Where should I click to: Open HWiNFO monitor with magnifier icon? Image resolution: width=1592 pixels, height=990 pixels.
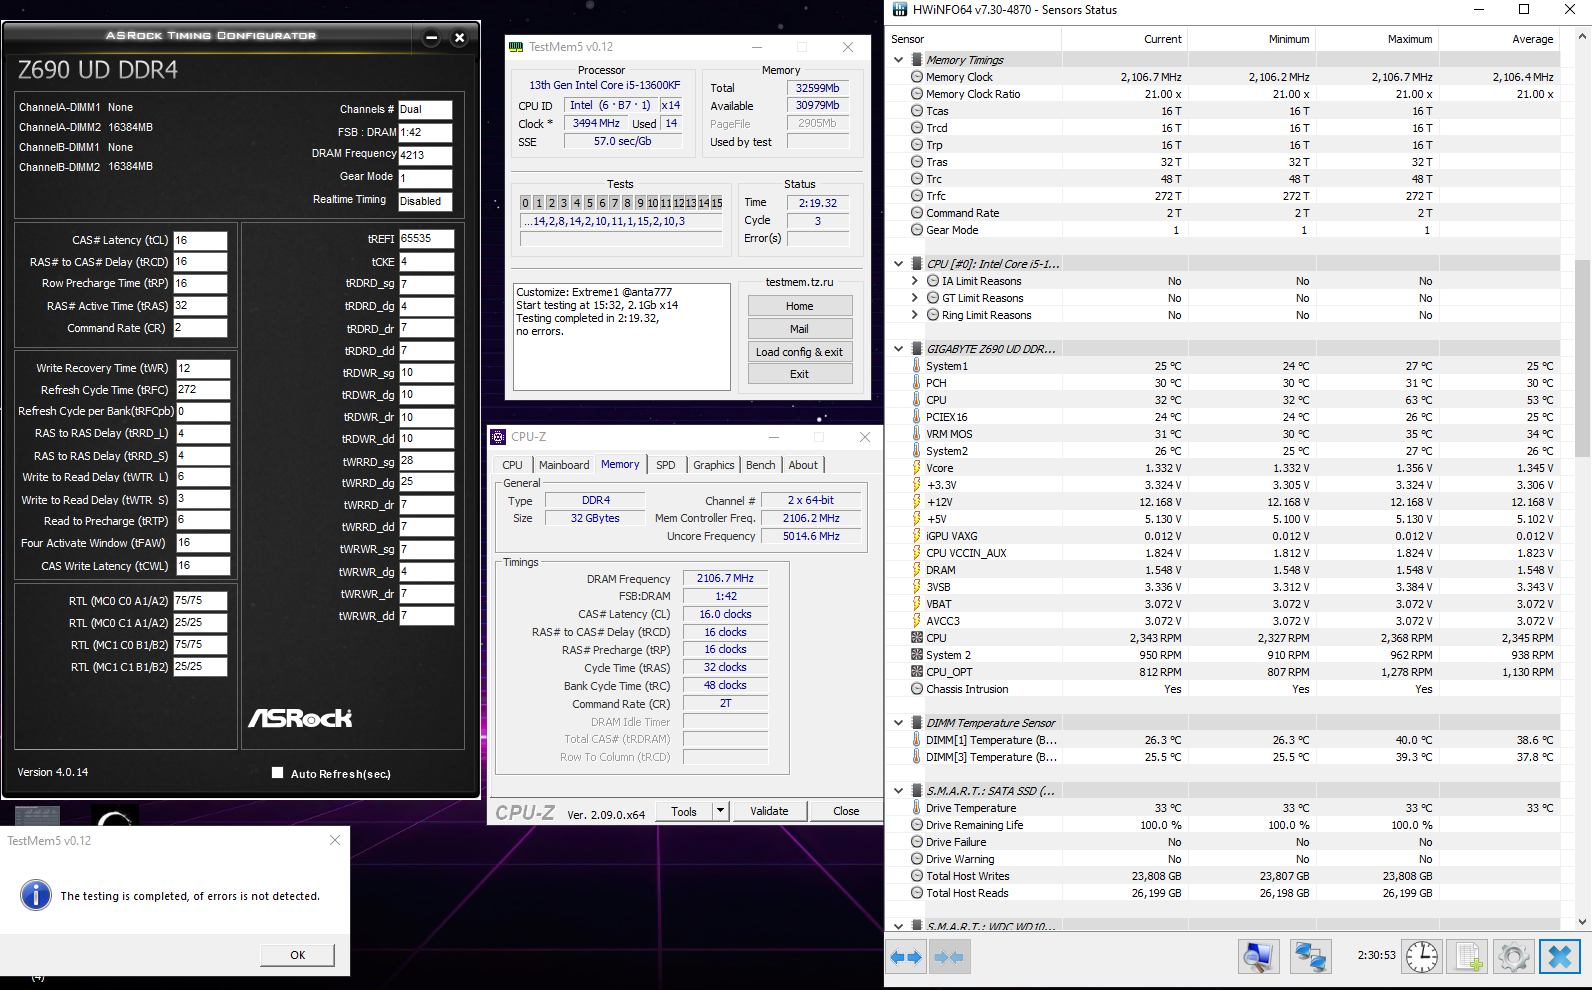point(1258,957)
